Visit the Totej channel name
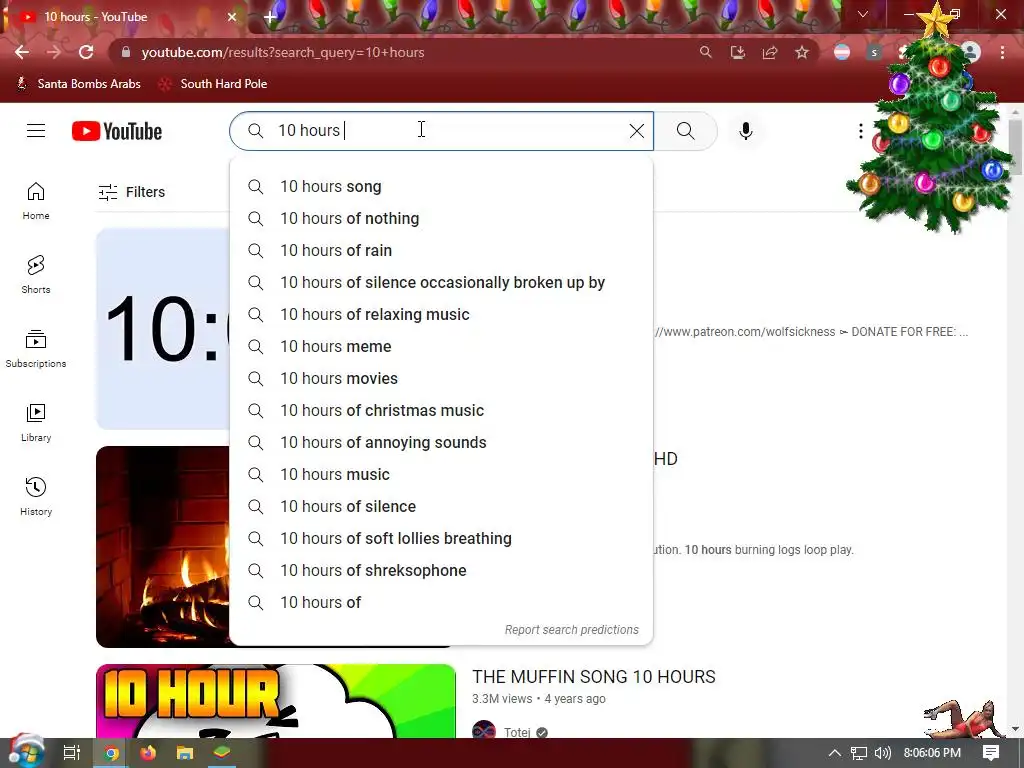The image size is (1024, 768). click(x=517, y=732)
